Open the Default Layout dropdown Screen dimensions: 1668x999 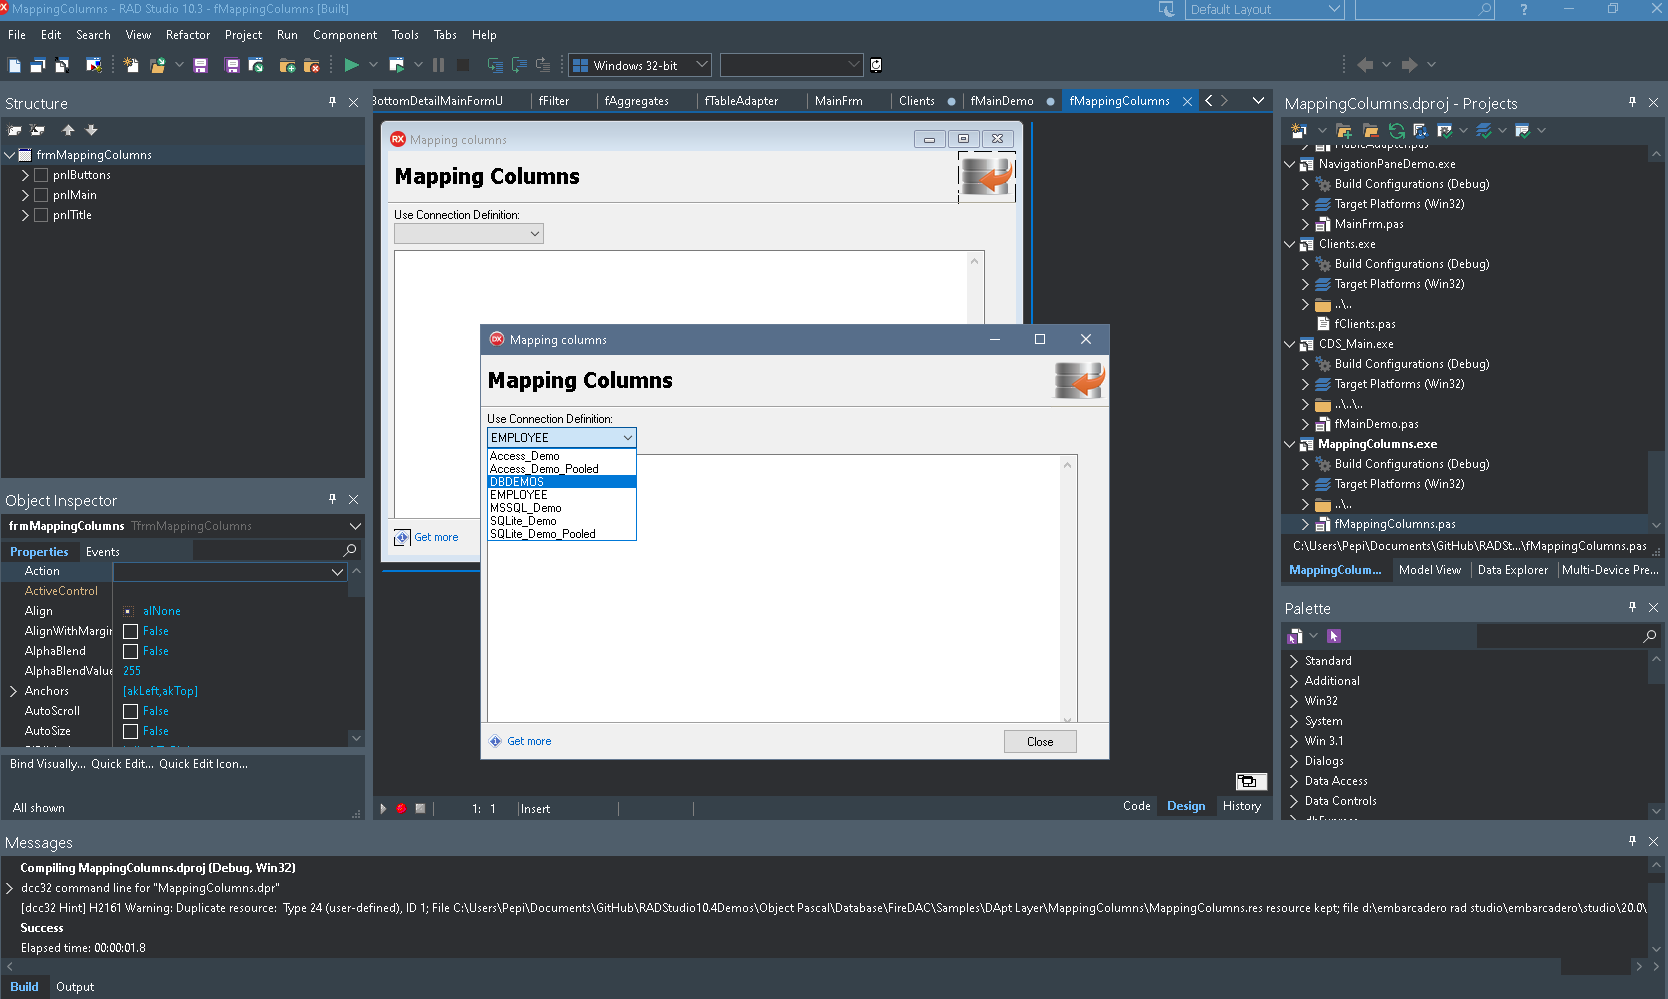tap(1264, 10)
